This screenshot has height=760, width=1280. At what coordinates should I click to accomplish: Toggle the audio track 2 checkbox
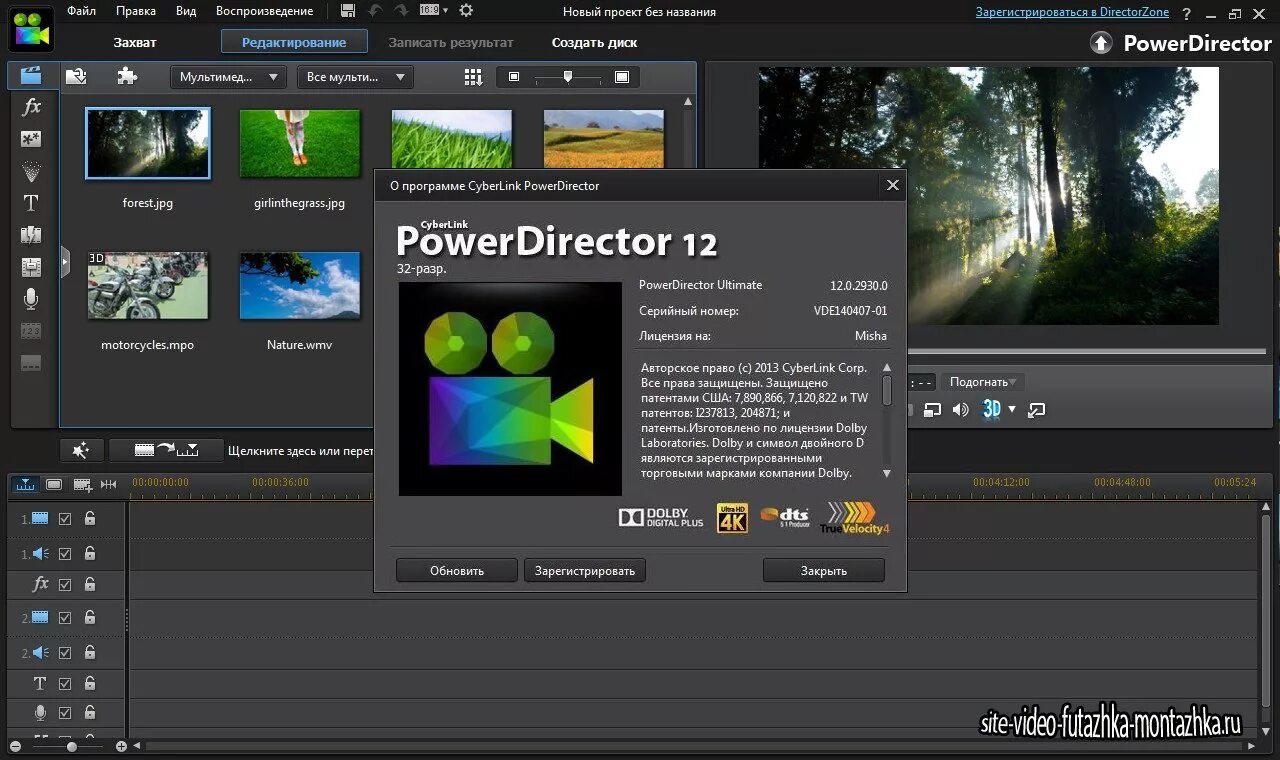65,653
